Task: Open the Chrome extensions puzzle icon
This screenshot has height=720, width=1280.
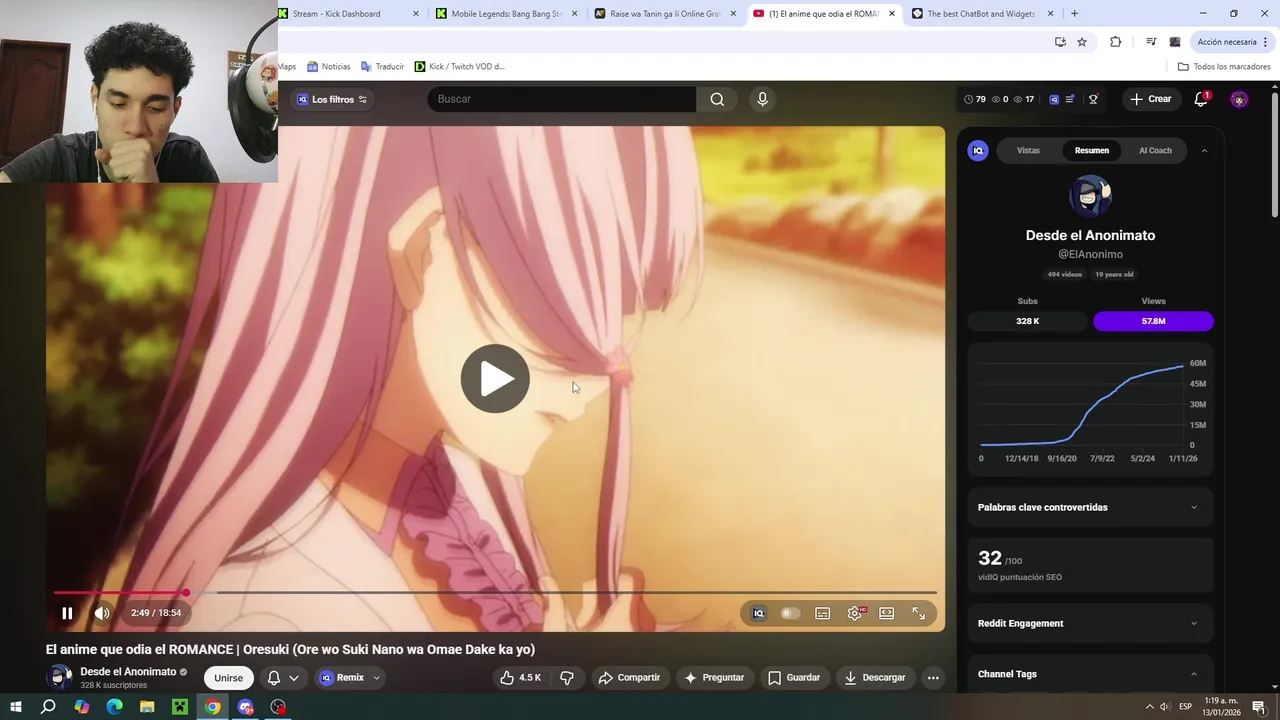Action: (1115, 42)
